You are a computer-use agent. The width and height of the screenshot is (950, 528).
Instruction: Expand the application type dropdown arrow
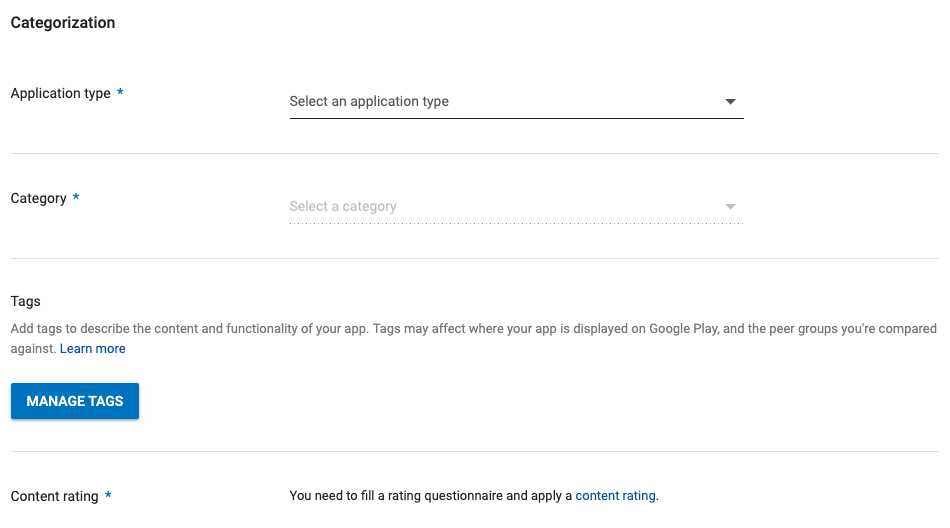[730, 102]
